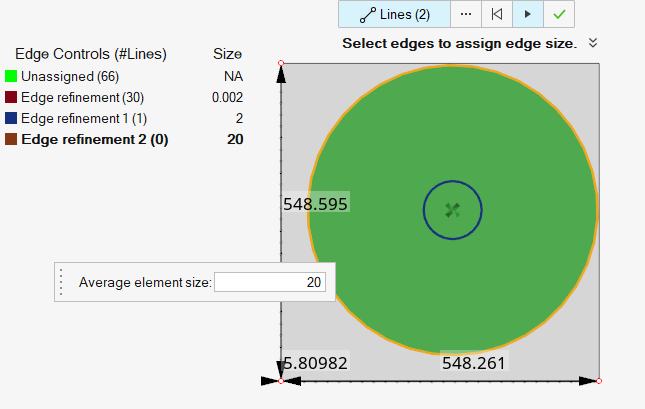645x409 pixels.
Task: Select the Unassigned (66) legend entry
Action: pos(64,76)
